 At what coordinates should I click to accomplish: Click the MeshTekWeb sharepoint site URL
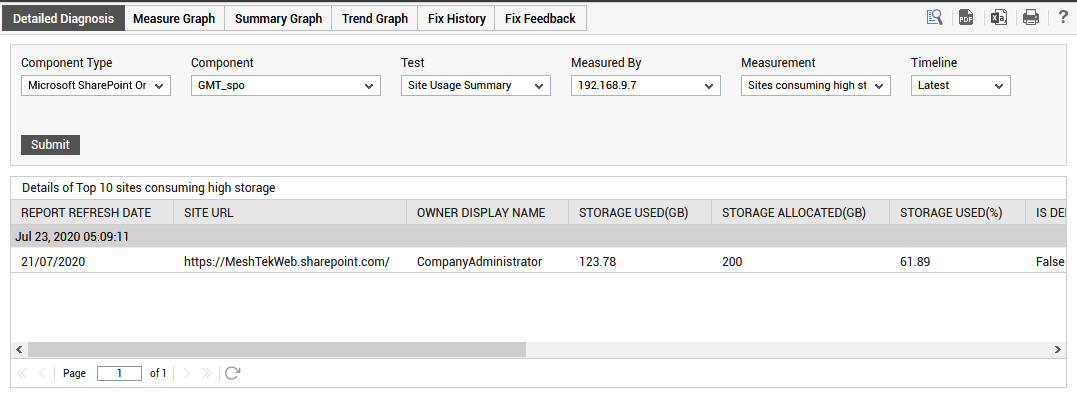pos(287,262)
